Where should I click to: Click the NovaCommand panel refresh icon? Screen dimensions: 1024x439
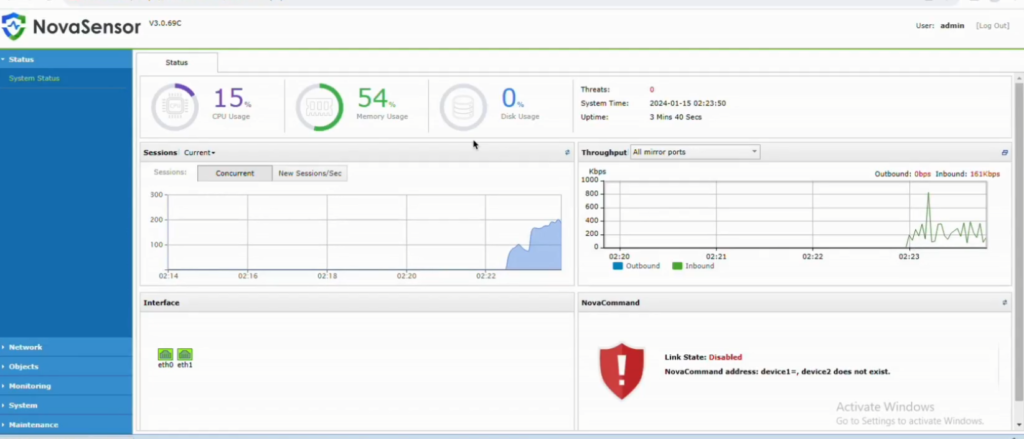1004,302
